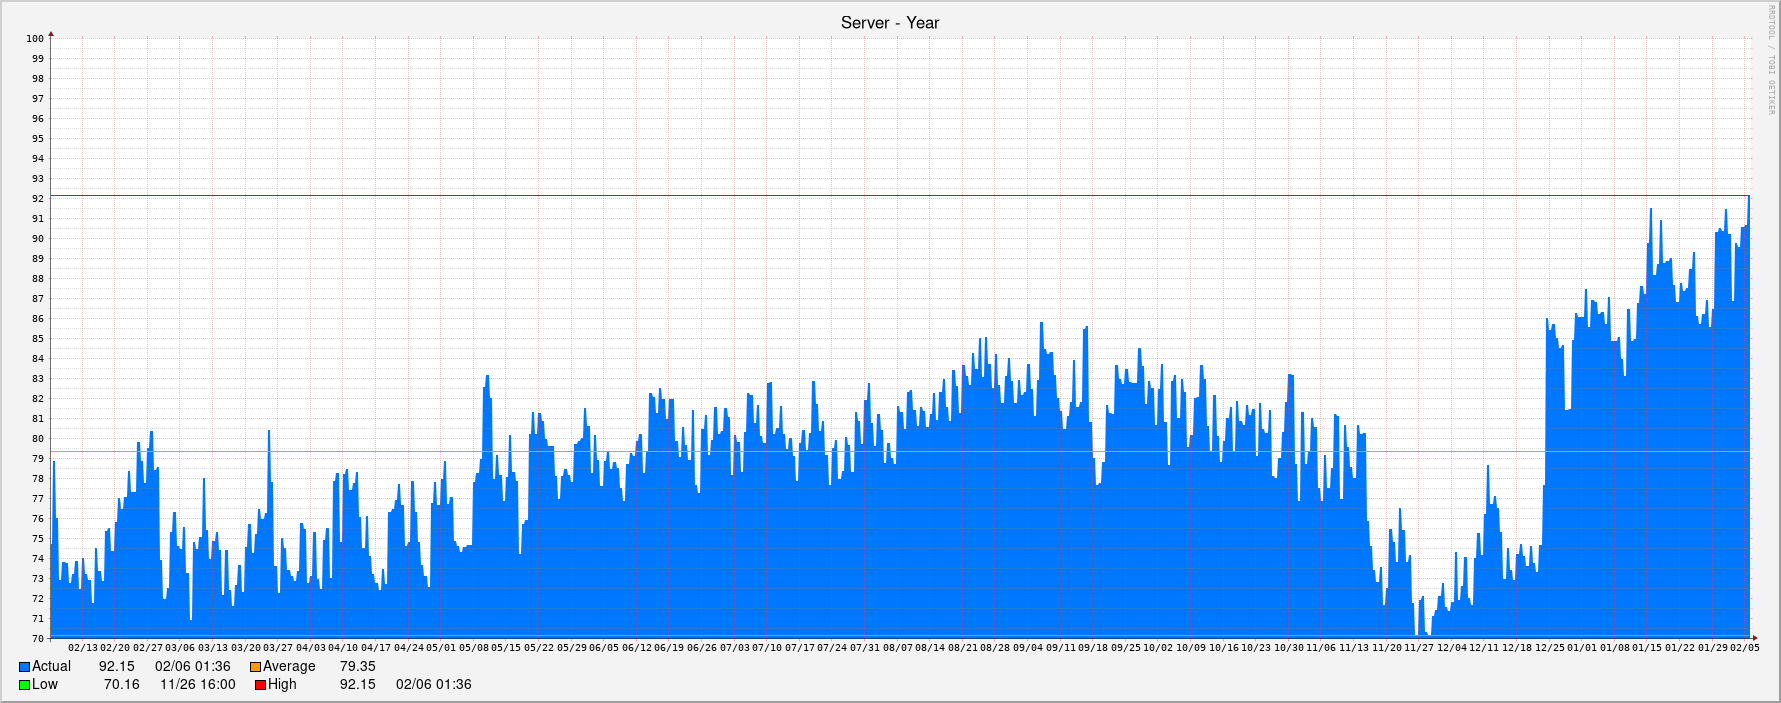Click the High timestamp 02/06 01:36
1781x703 pixels.
tap(433, 685)
